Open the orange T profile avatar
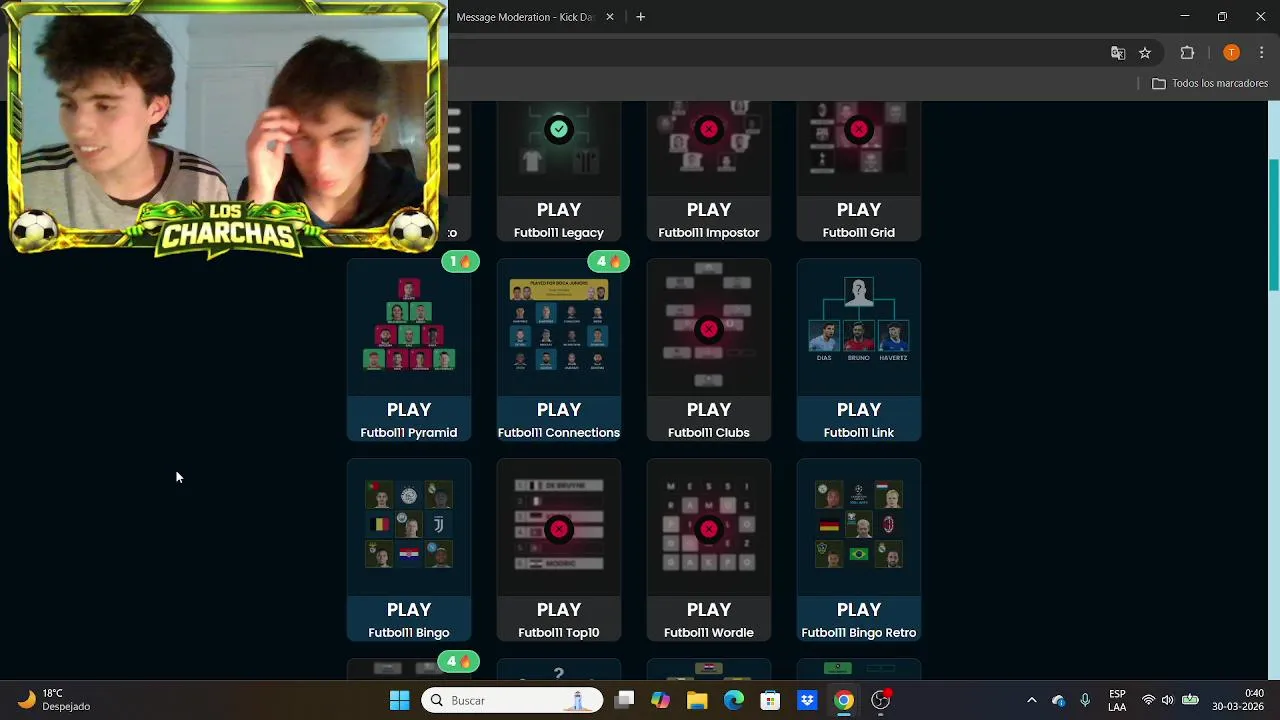1280x720 pixels. click(1231, 53)
